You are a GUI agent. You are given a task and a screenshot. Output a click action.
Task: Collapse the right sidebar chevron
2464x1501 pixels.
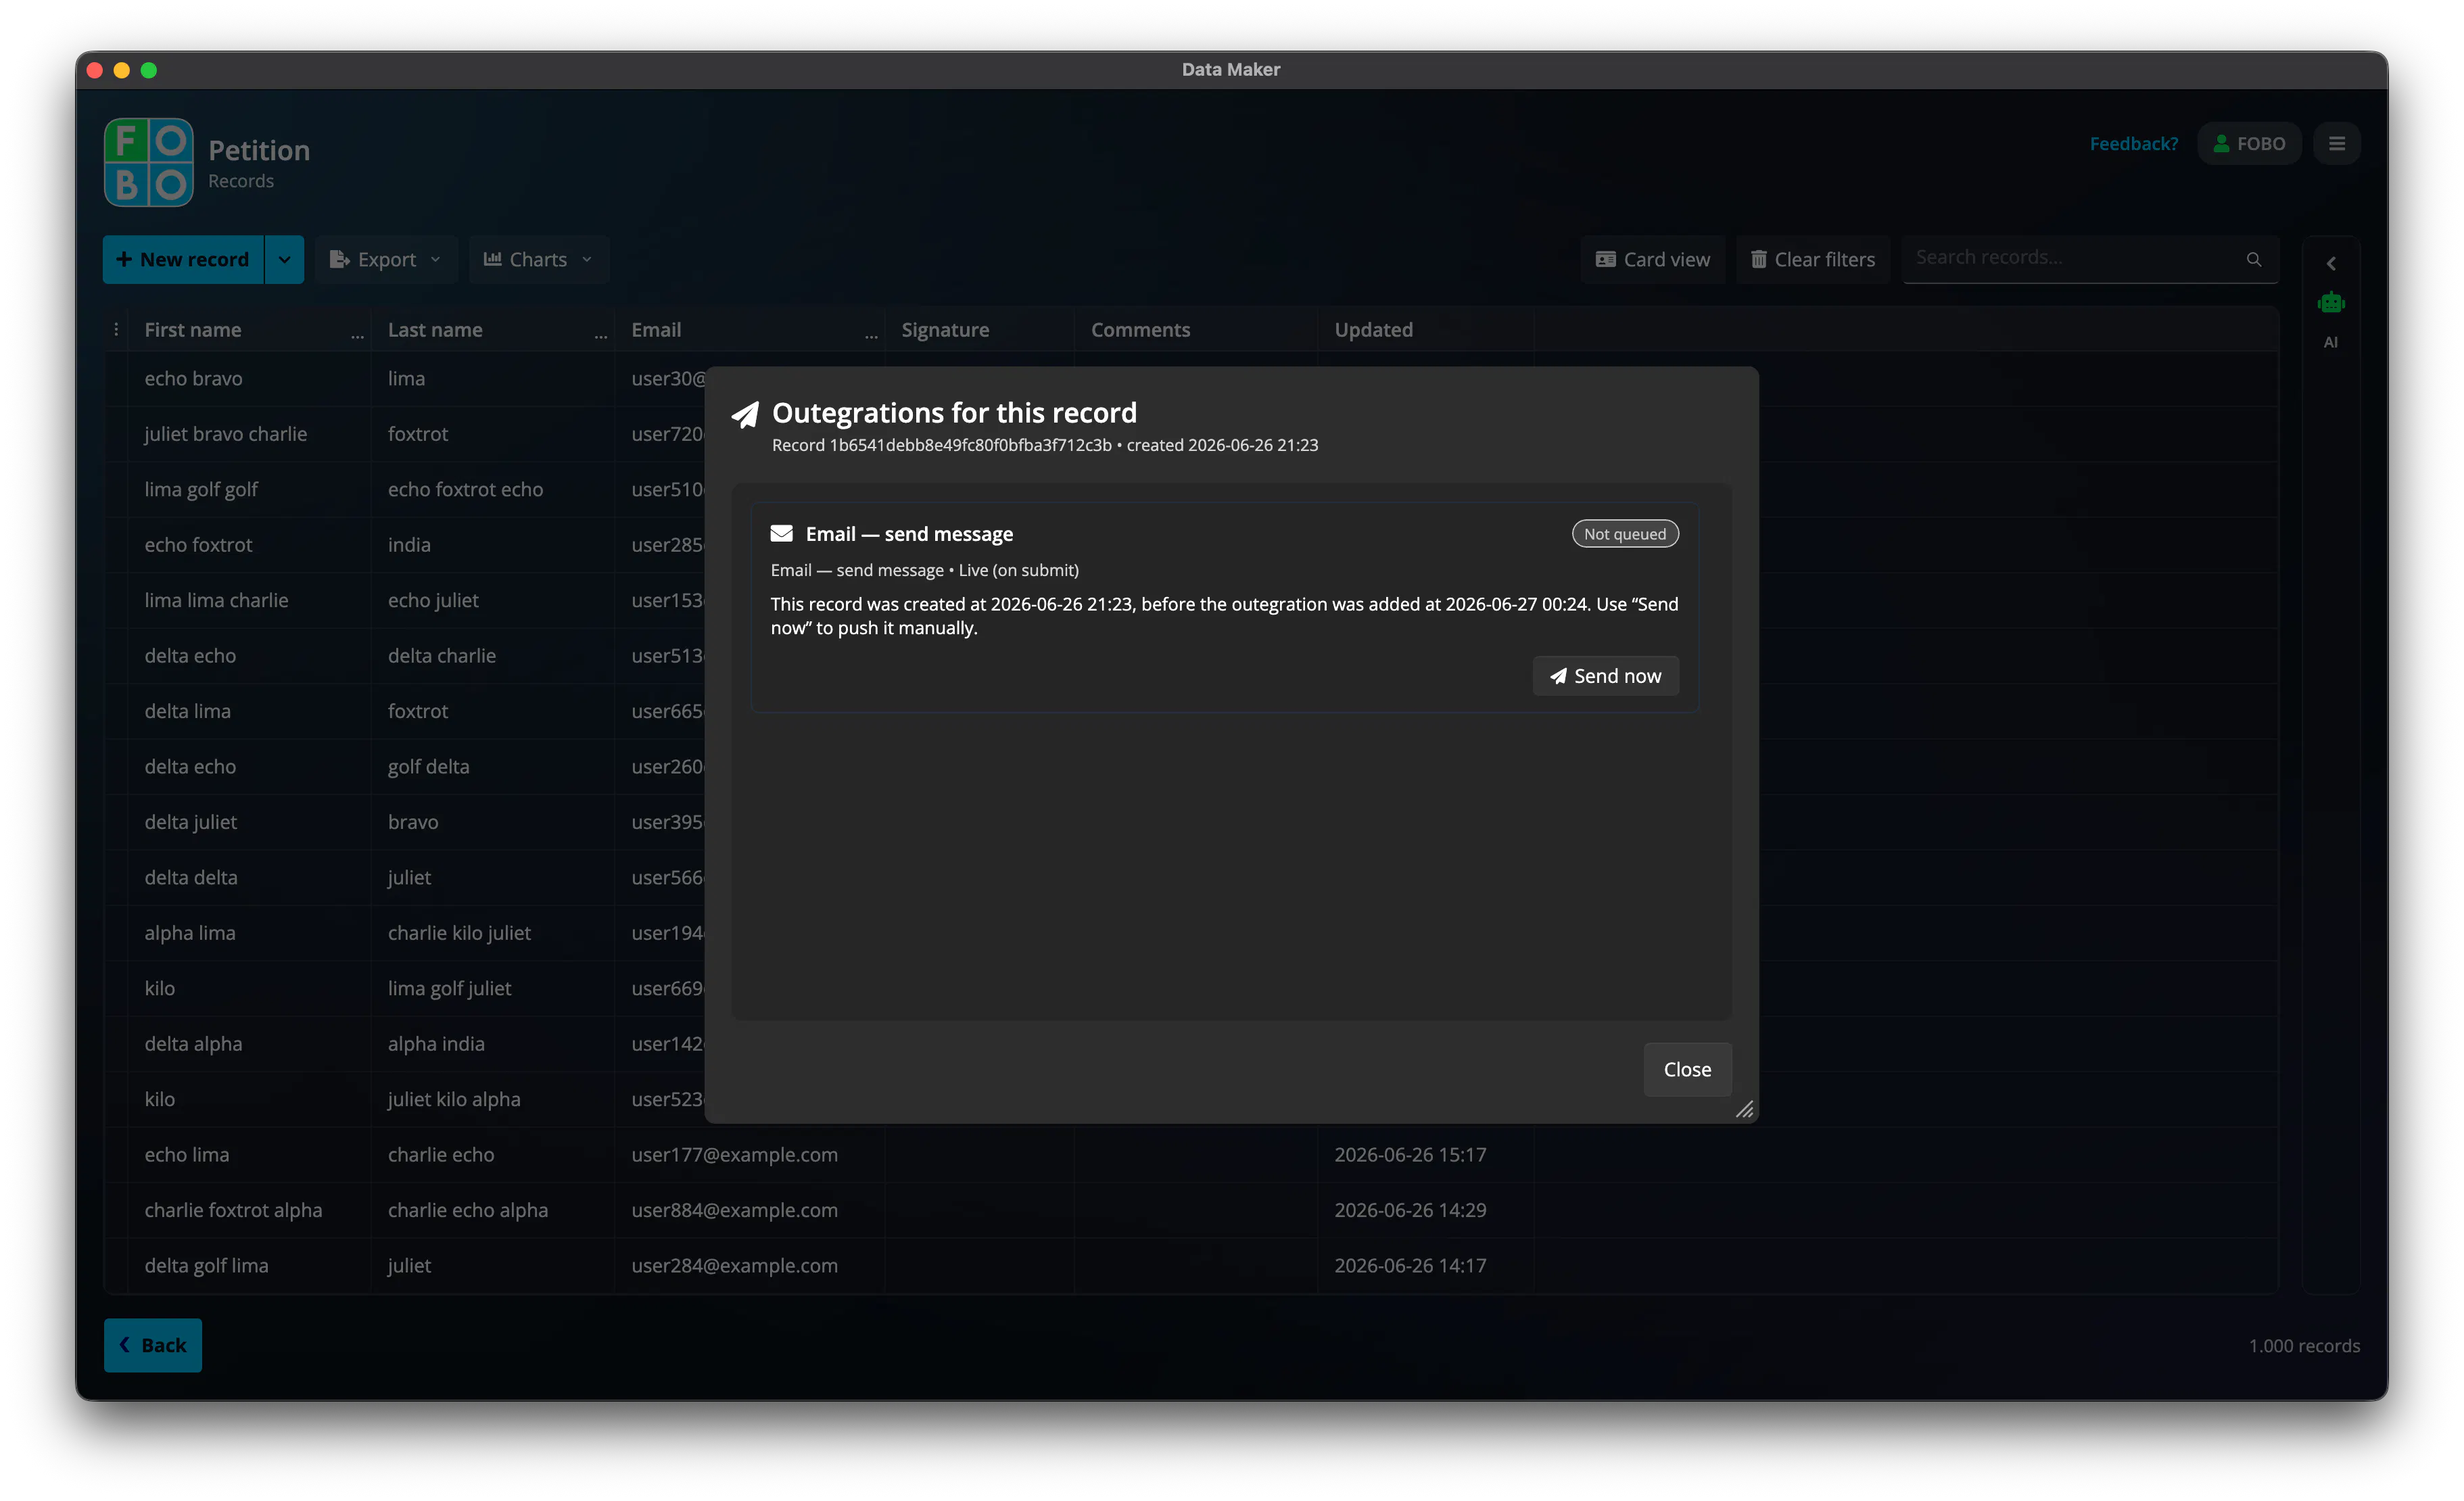point(2331,264)
